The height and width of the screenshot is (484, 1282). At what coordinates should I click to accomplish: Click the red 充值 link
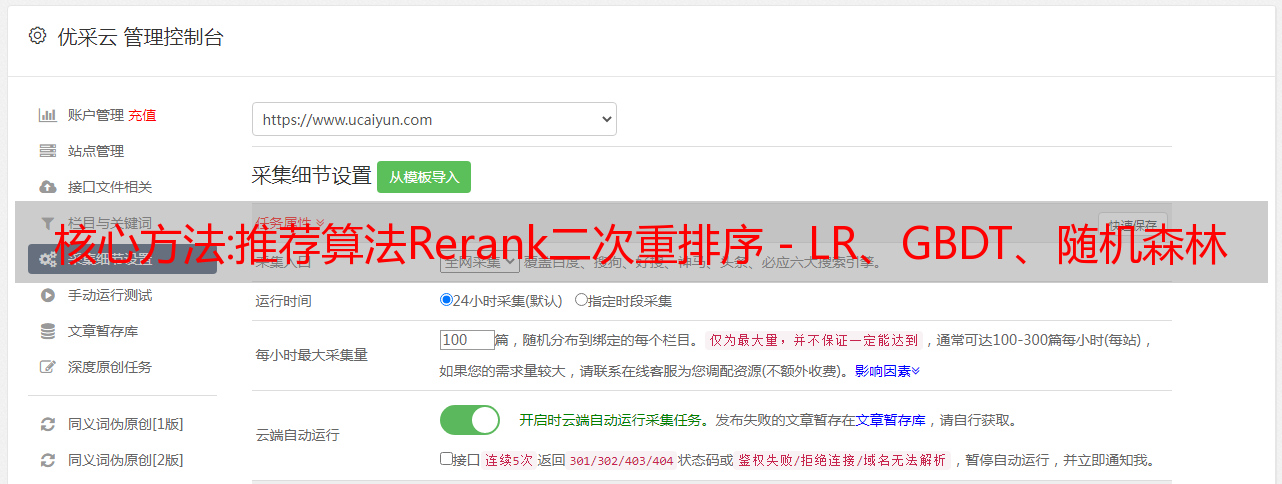[x=142, y=115]
